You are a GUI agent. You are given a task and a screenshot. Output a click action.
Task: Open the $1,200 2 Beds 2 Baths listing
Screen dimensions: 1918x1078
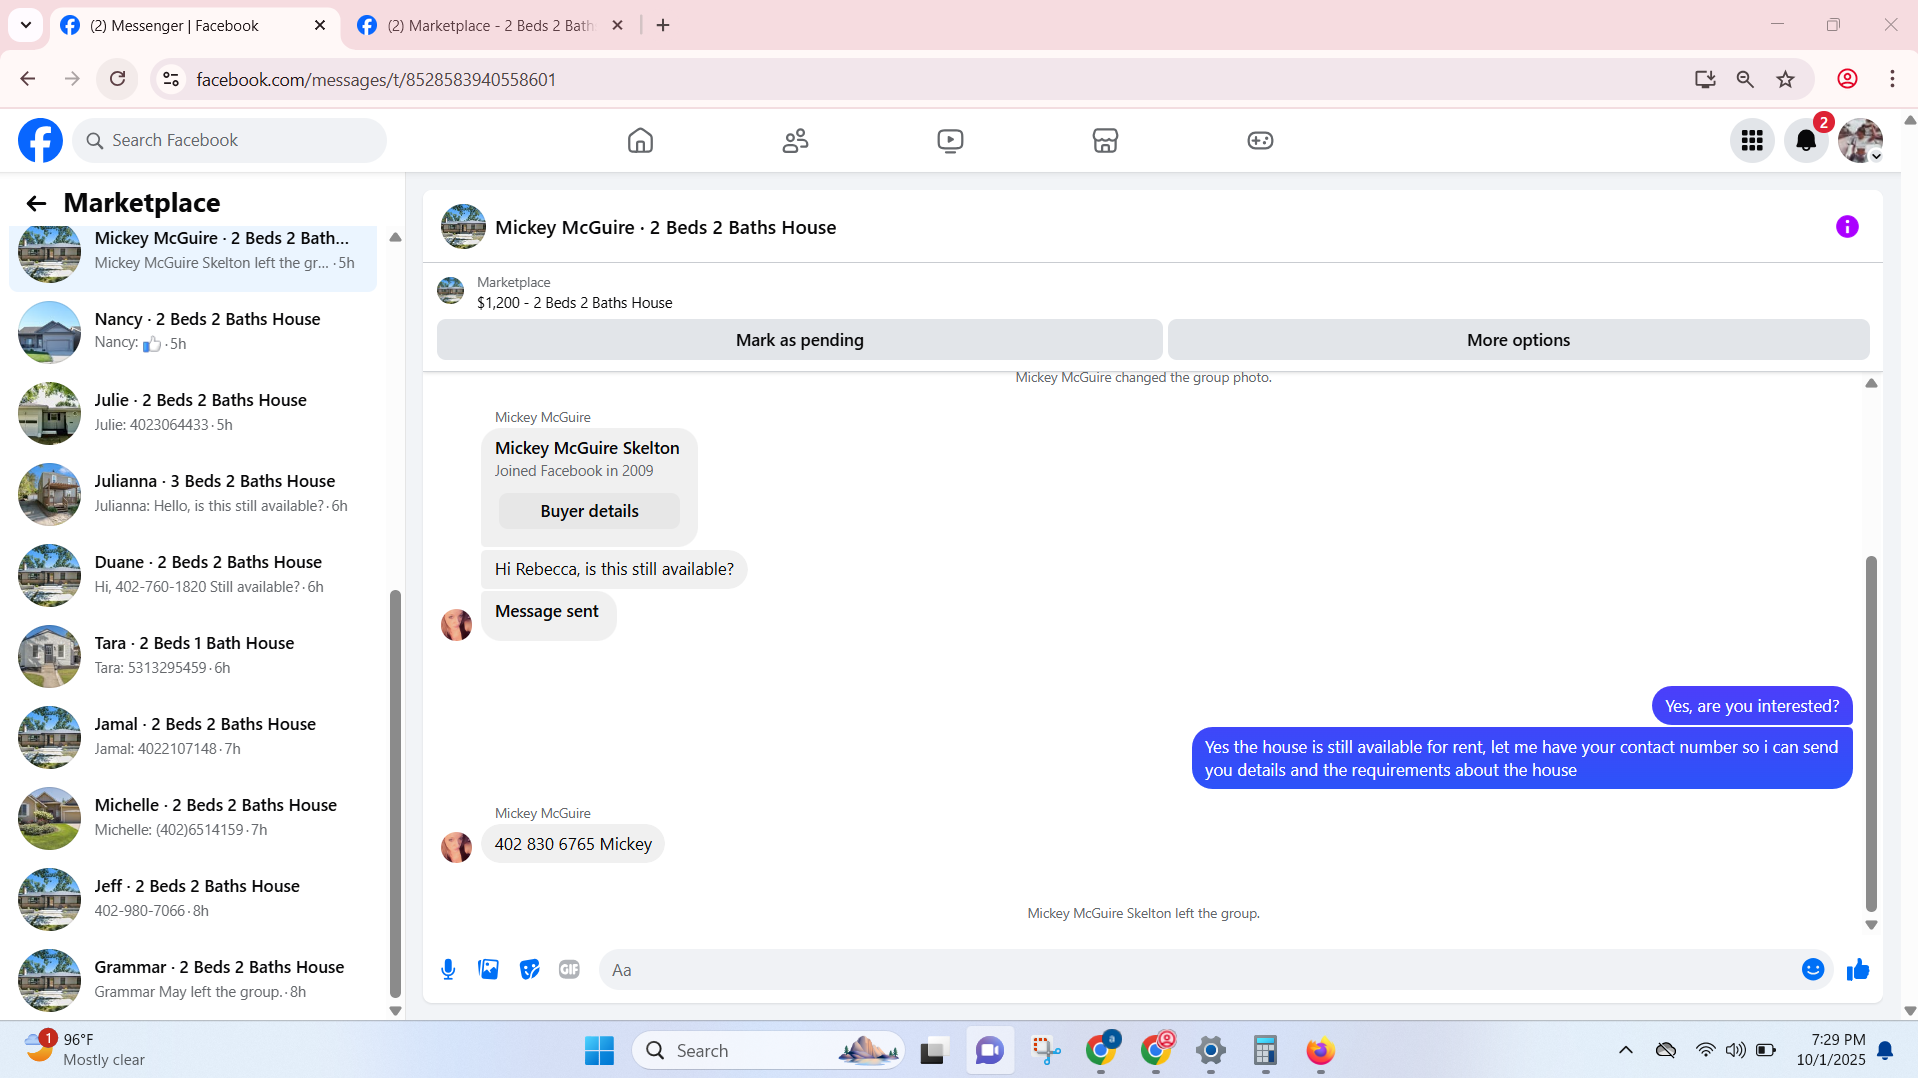[x=574, y=303]
